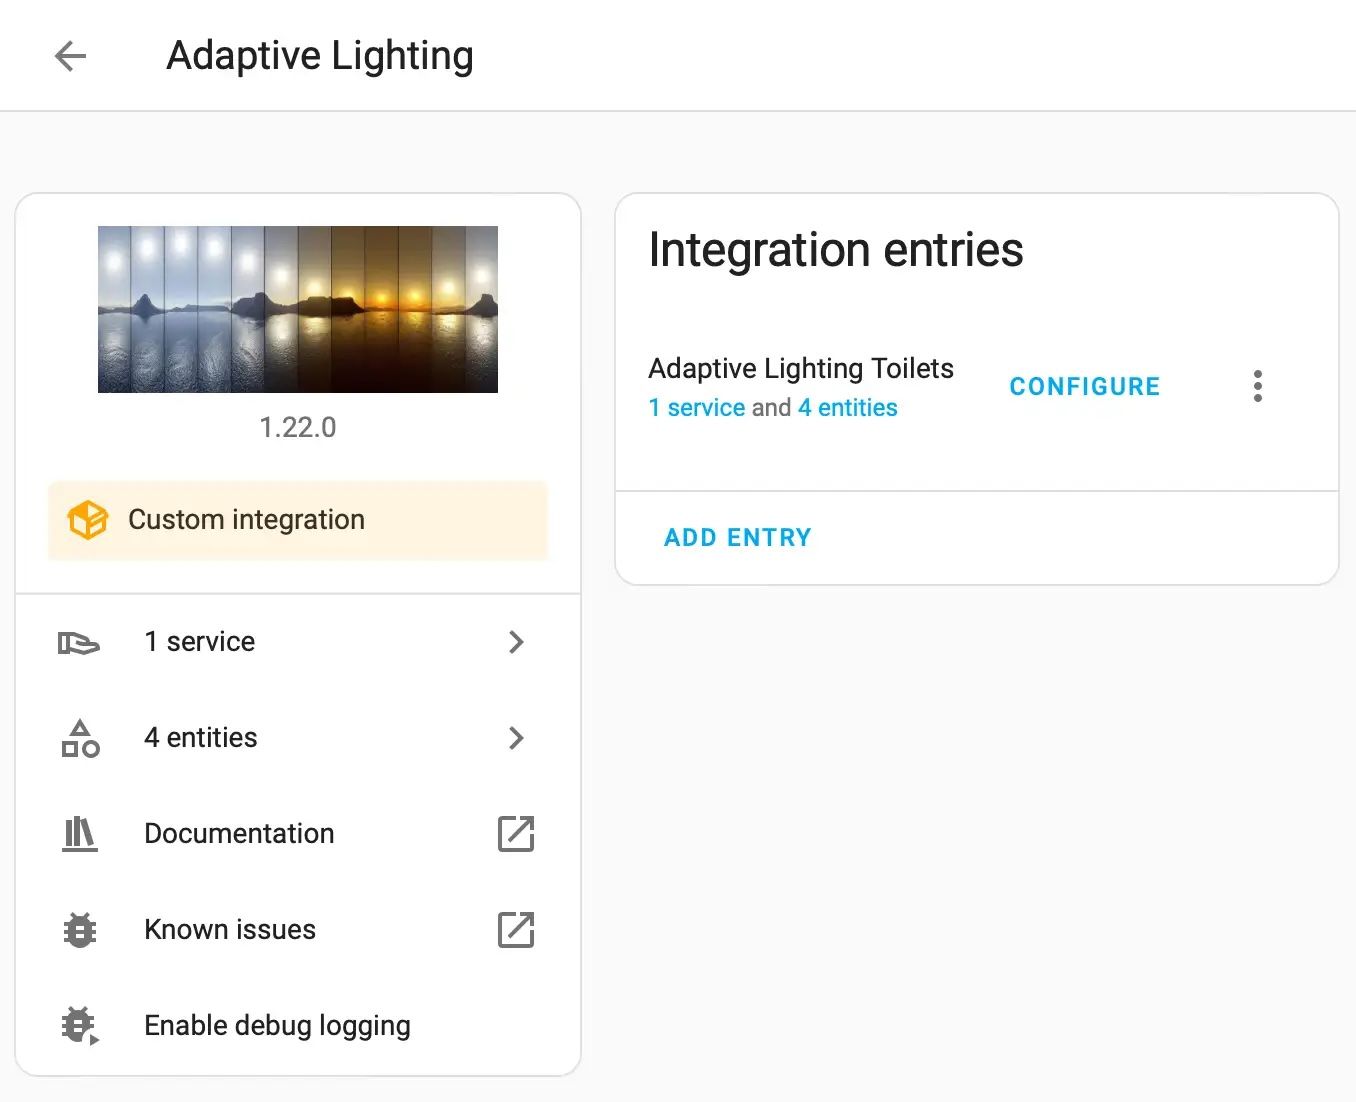1356x1102 pixels.
Task: Select the Documentation list item
Action: click(x=239, y=834)
